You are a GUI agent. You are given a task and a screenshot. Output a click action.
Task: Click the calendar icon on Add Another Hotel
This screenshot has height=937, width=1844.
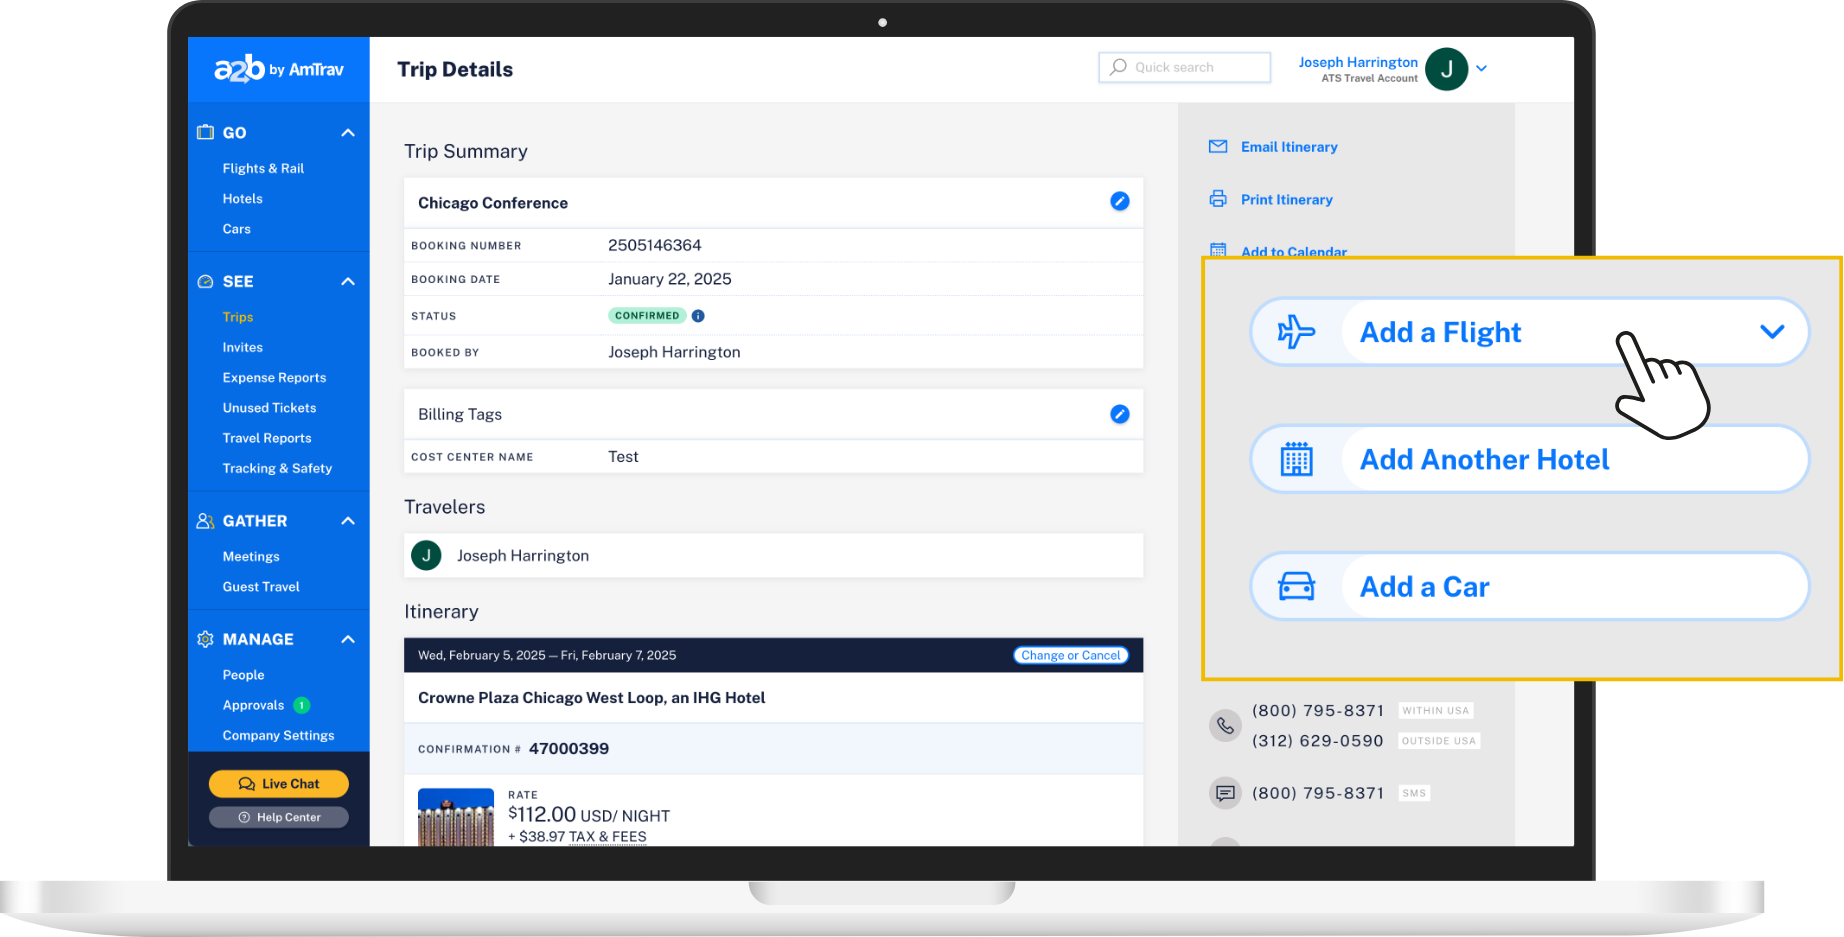[1296, 460]
